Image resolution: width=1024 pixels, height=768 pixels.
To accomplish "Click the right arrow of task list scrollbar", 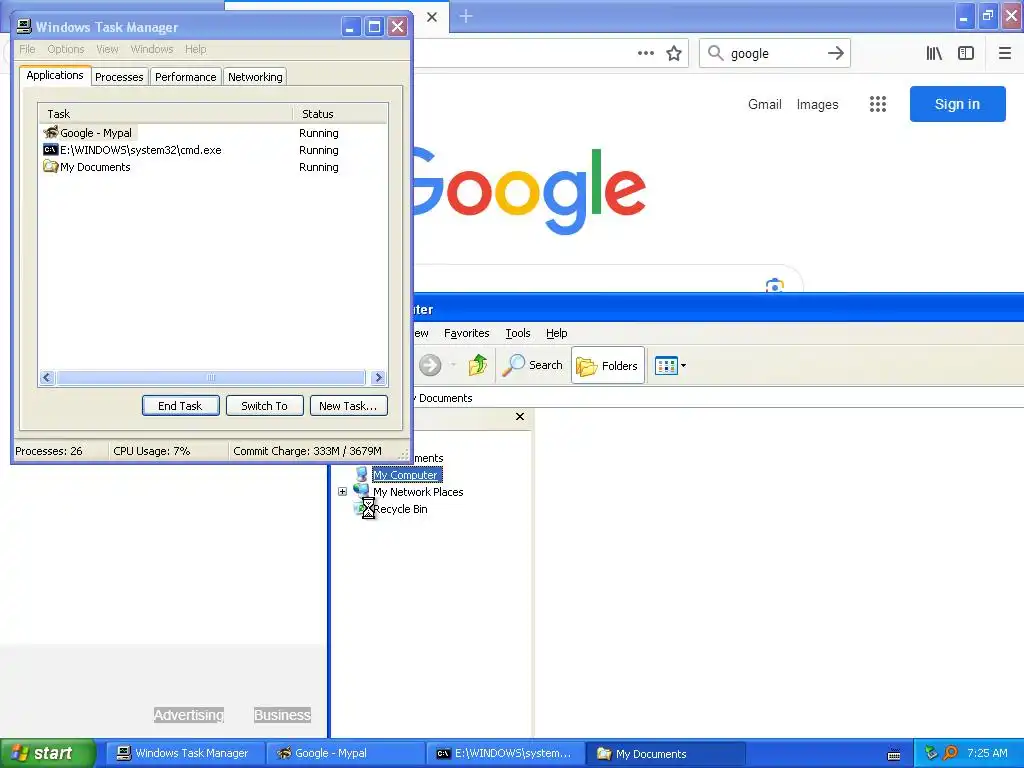I will click(378, 377).
